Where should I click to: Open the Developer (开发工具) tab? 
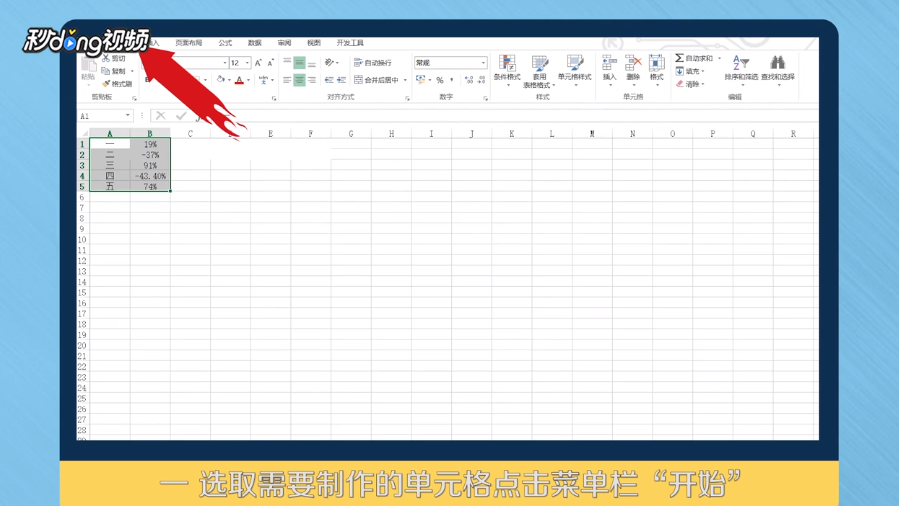[350, 43]
